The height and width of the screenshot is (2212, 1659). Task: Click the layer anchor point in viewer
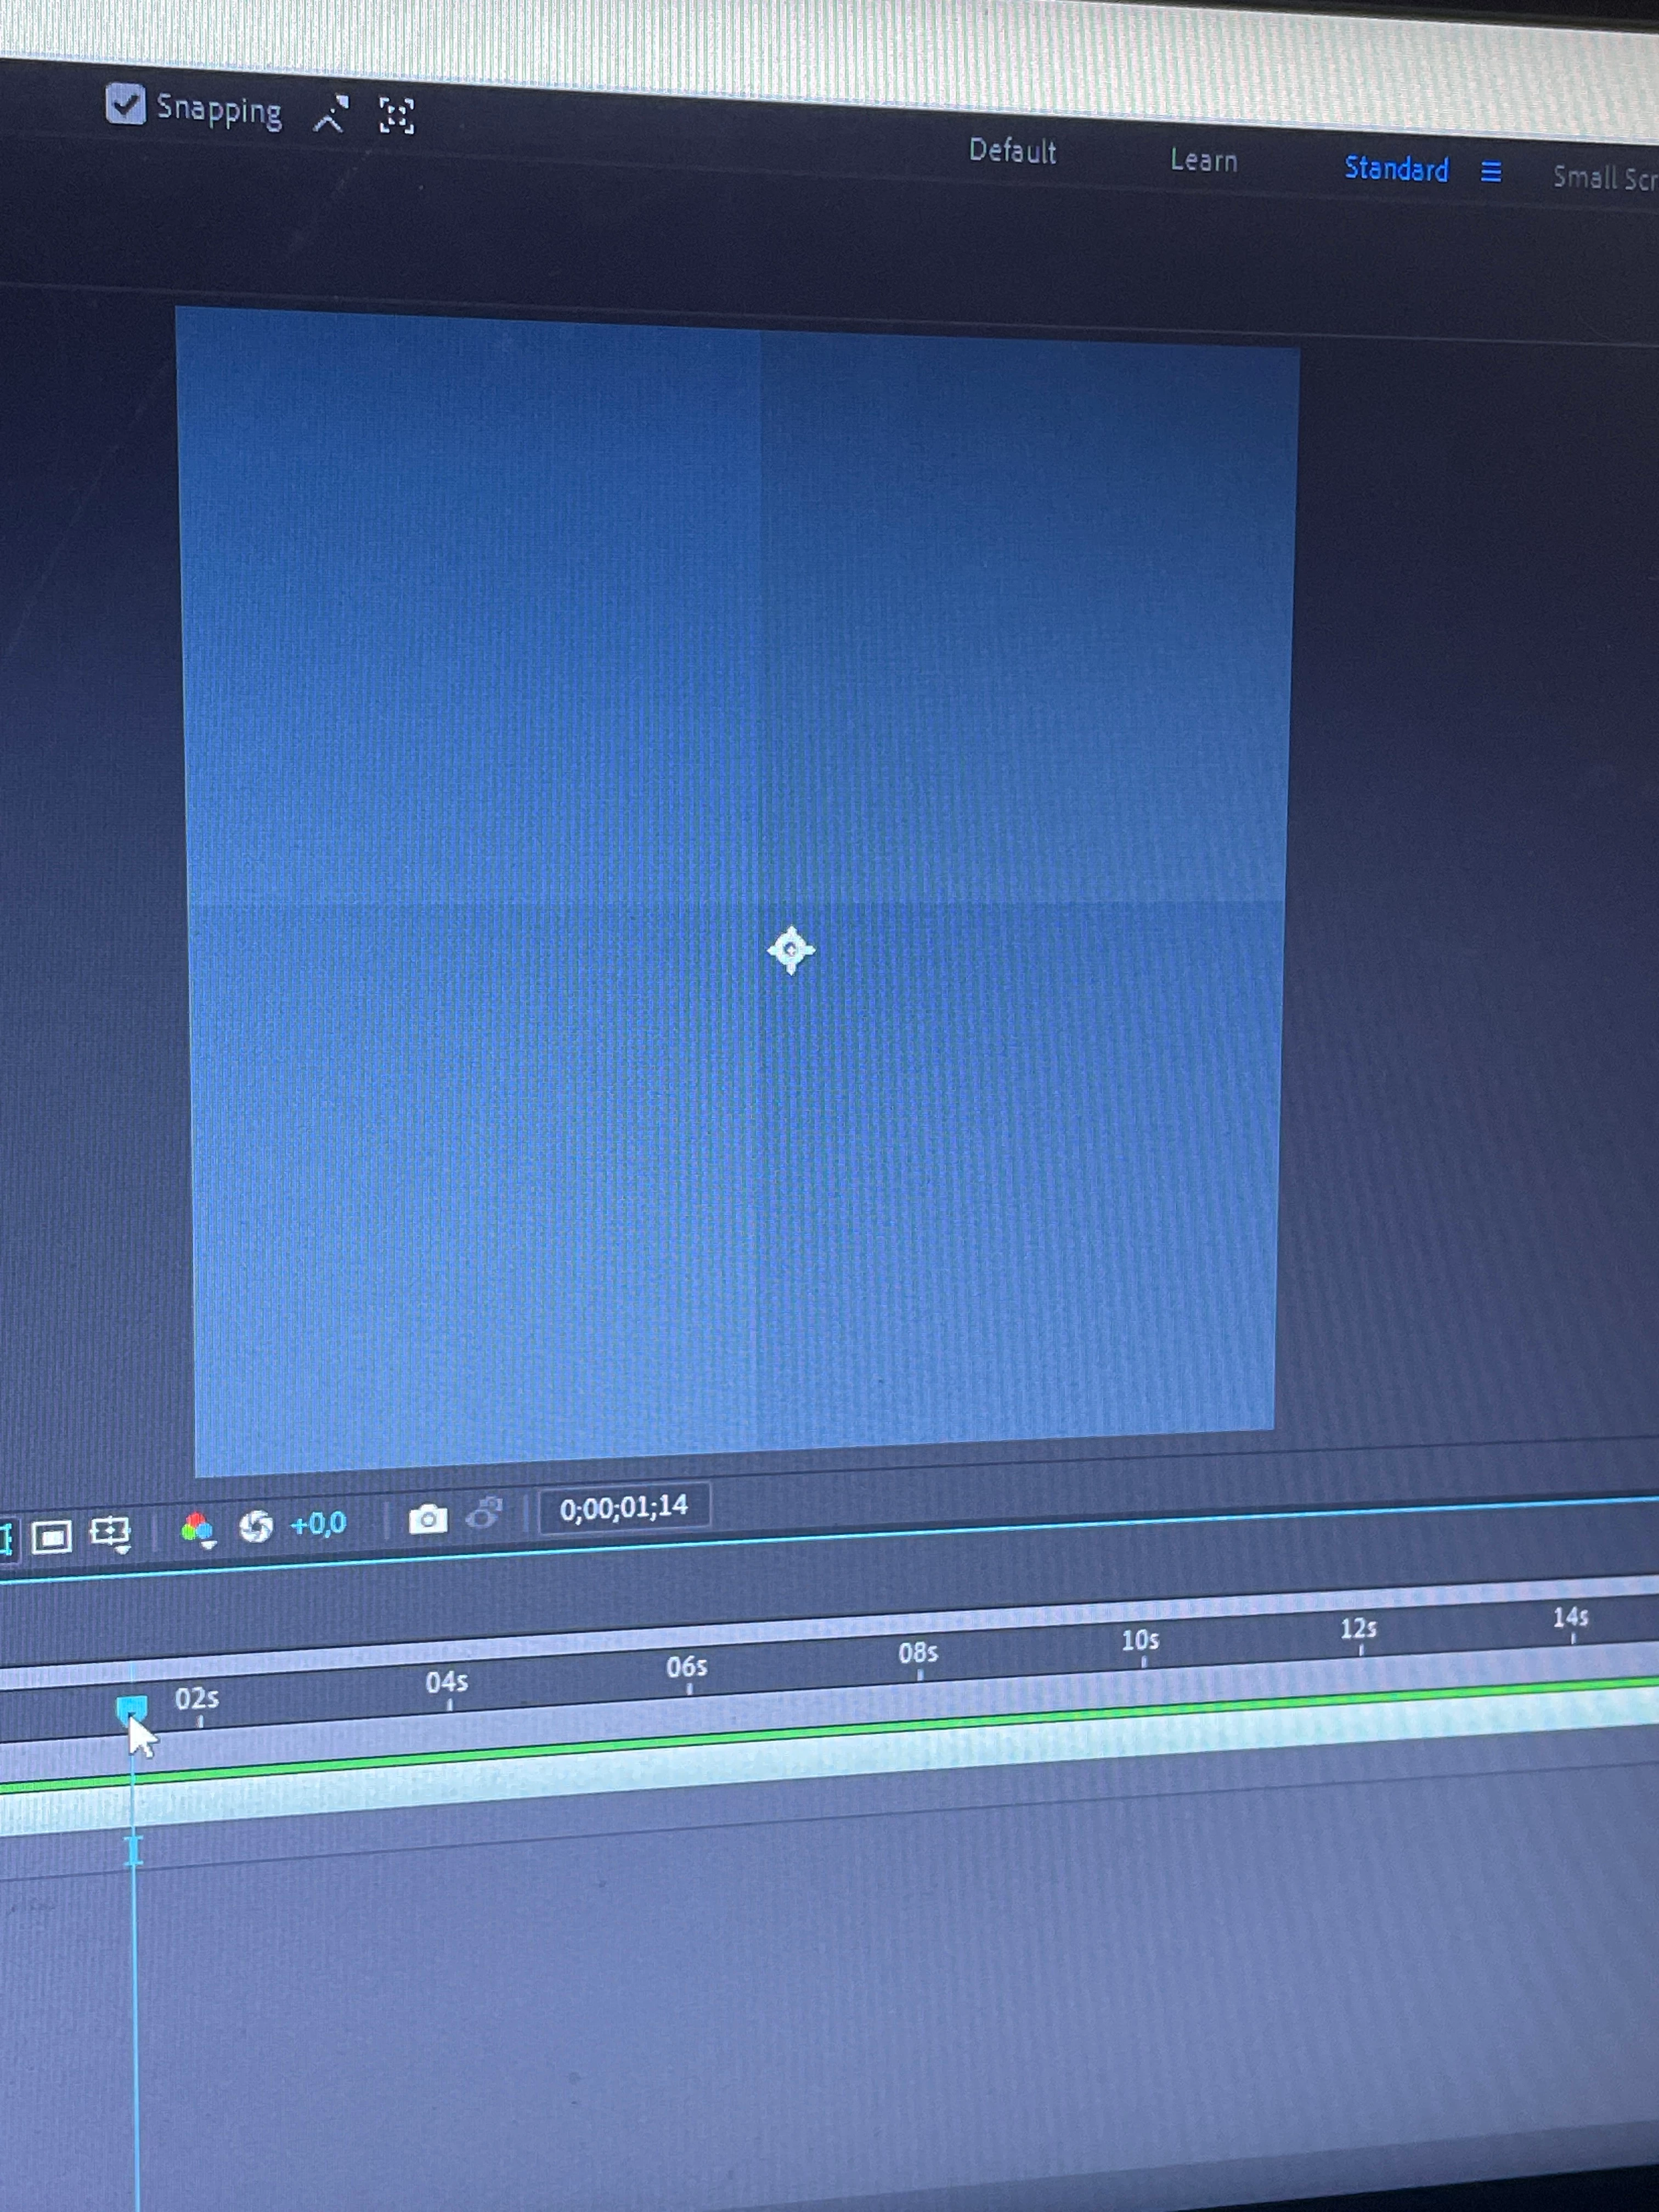click(791, 950)
